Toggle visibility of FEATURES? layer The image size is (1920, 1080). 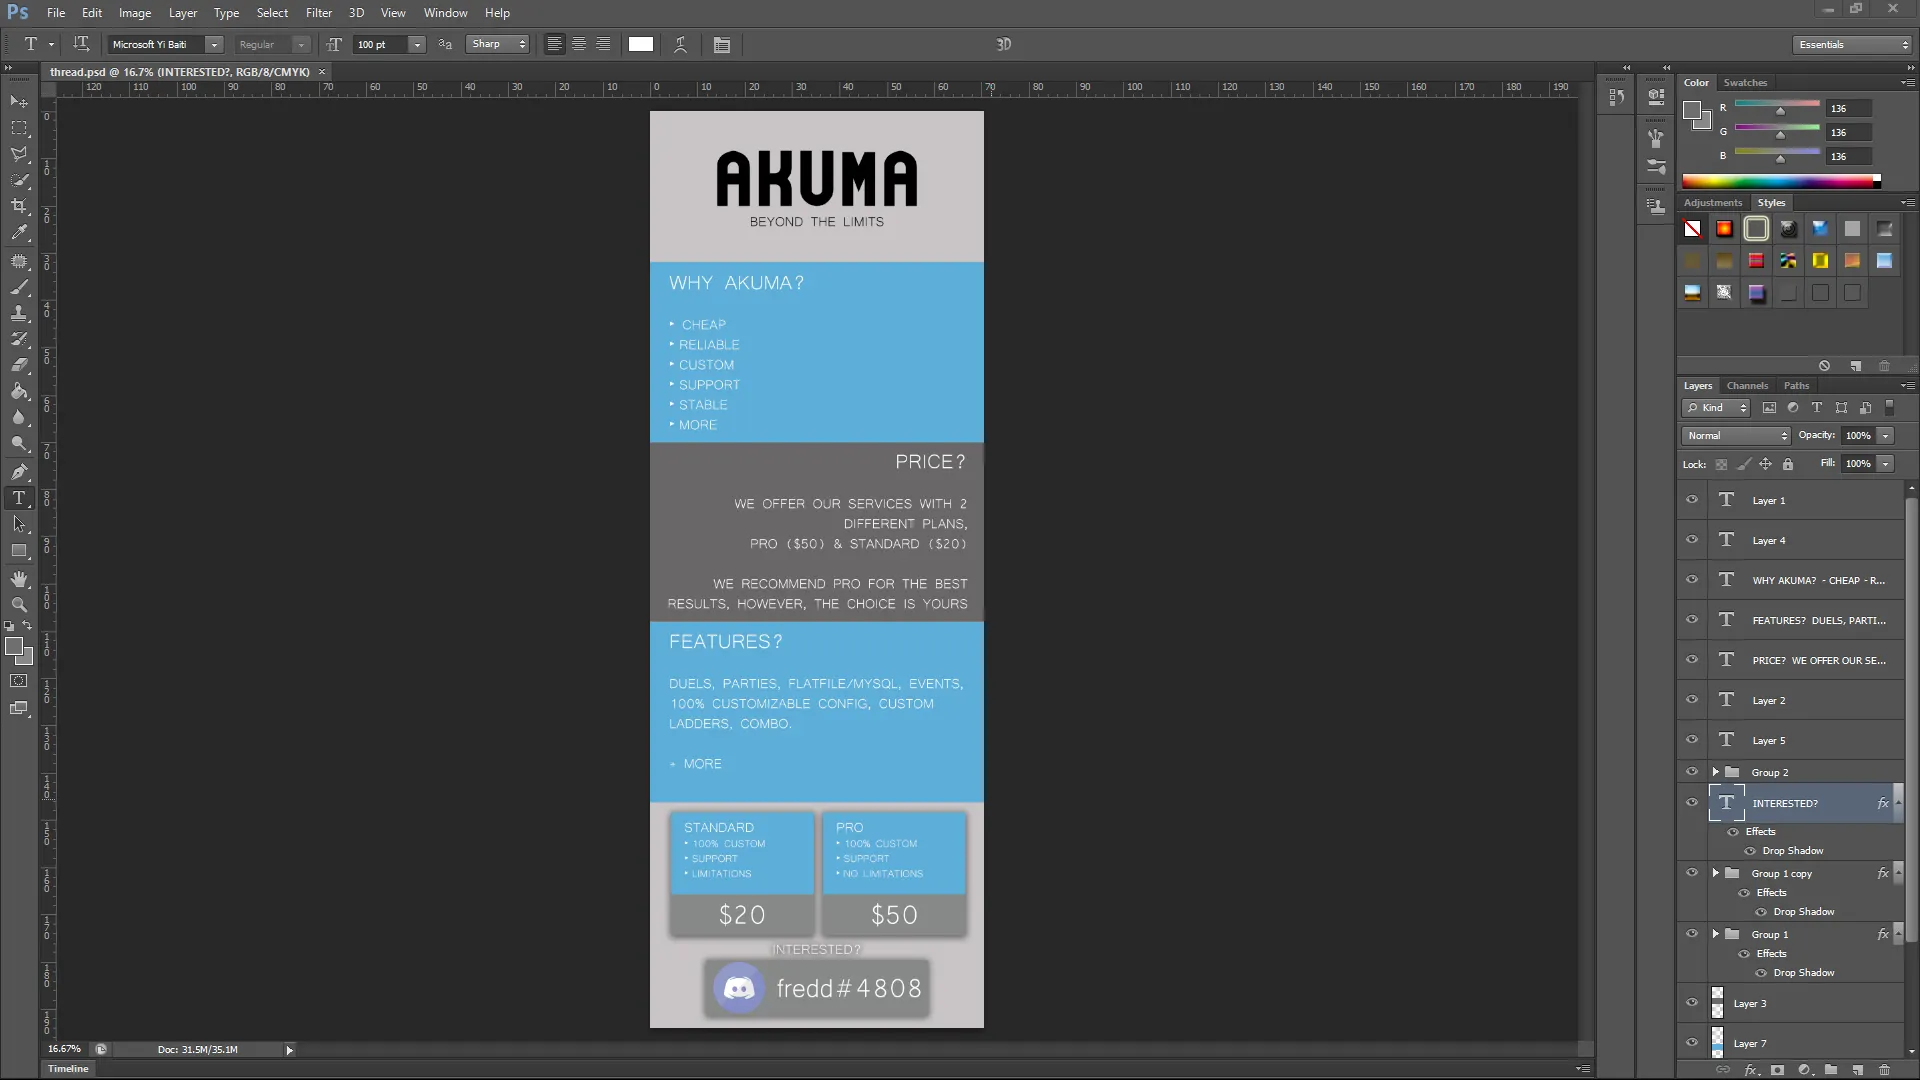click(x=1692, y=620)
